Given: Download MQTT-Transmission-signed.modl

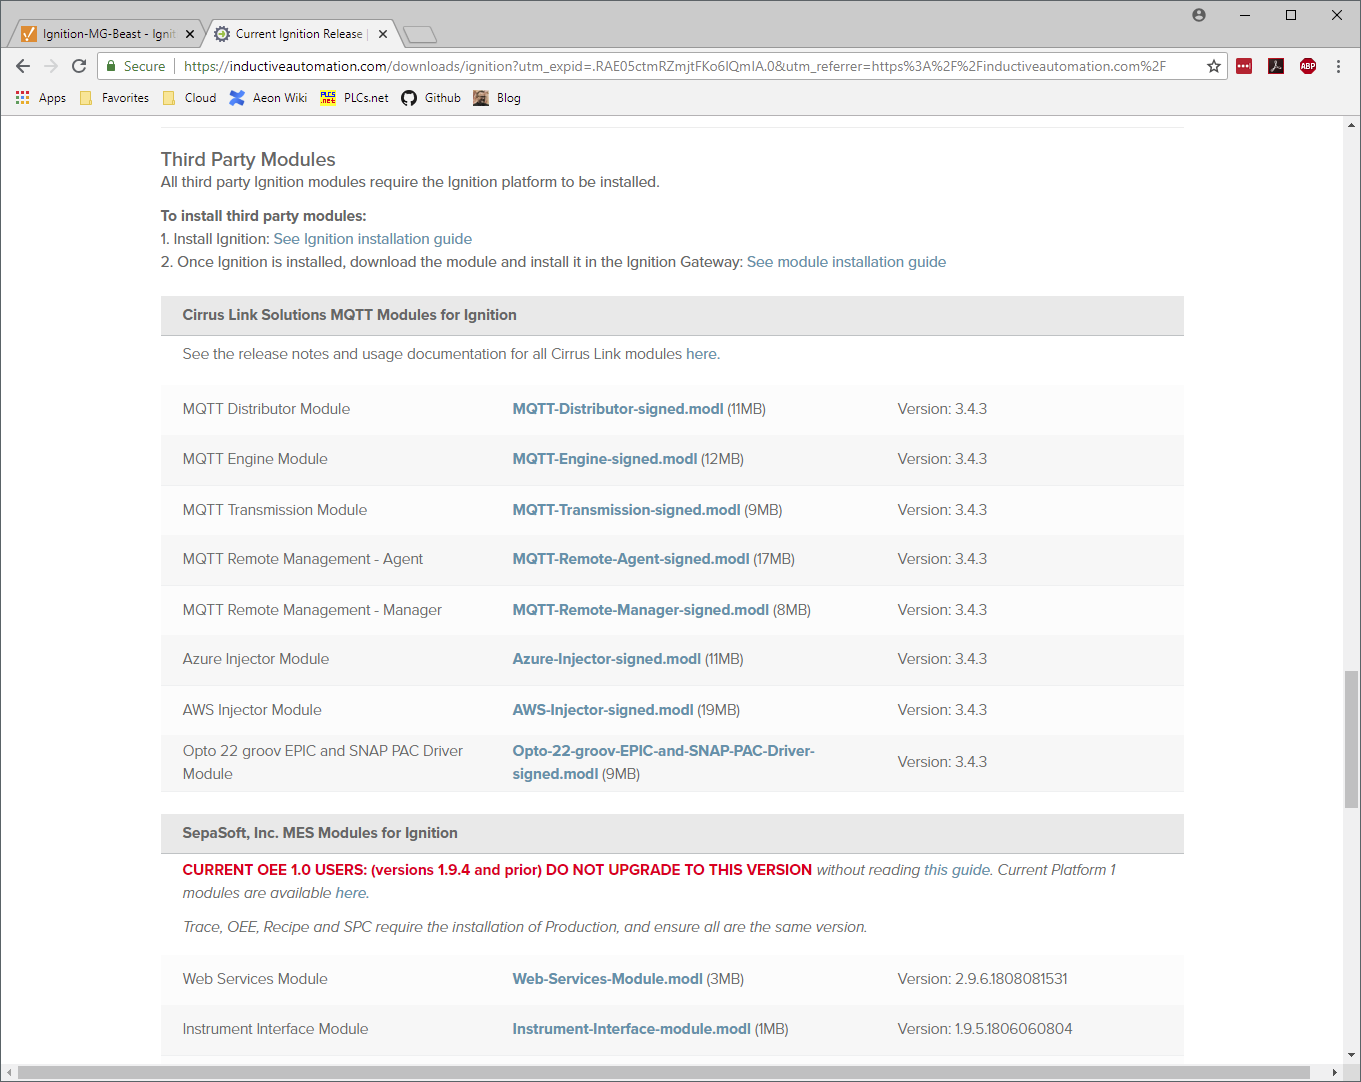Looking at the screenshot, I should (626, 510).
